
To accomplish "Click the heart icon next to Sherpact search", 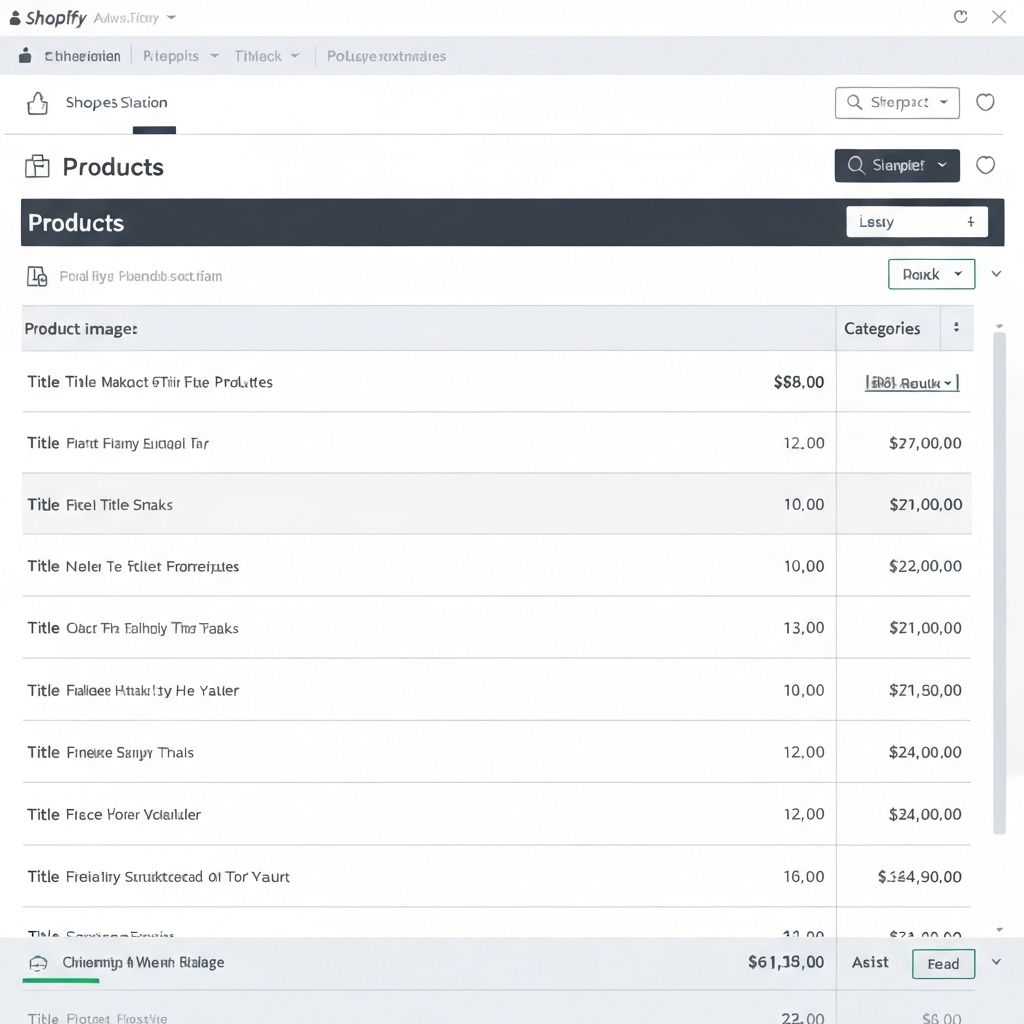I will coord(985,102).
